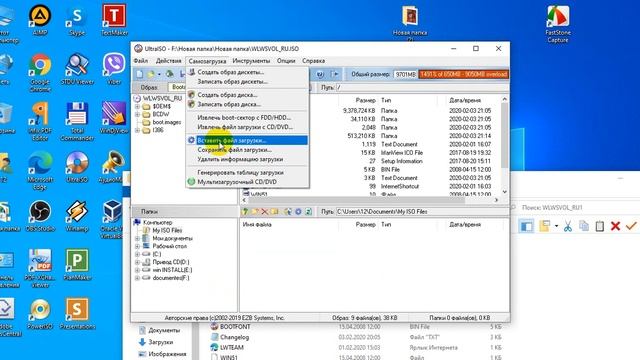Select the PlanMaker desktop icon
This screenshot has width=640, height=360.
(77, 265)
